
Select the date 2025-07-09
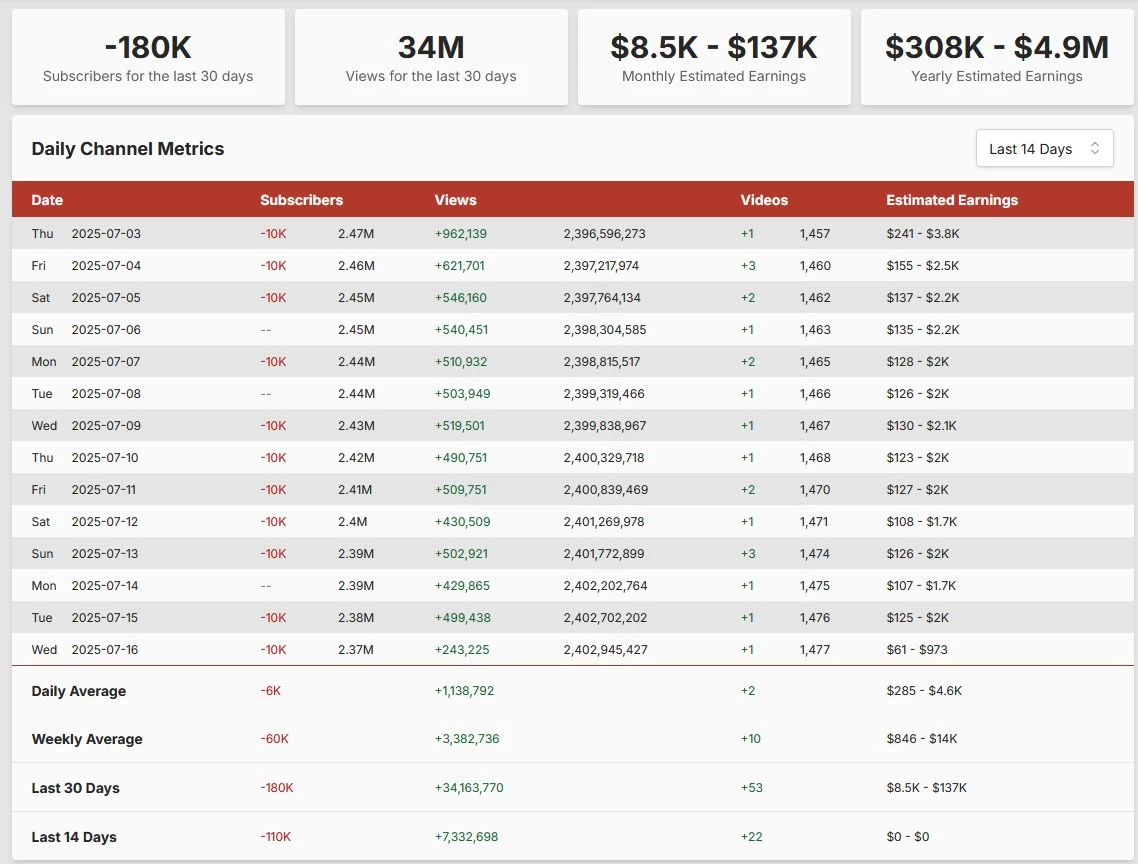pos(106,425)
